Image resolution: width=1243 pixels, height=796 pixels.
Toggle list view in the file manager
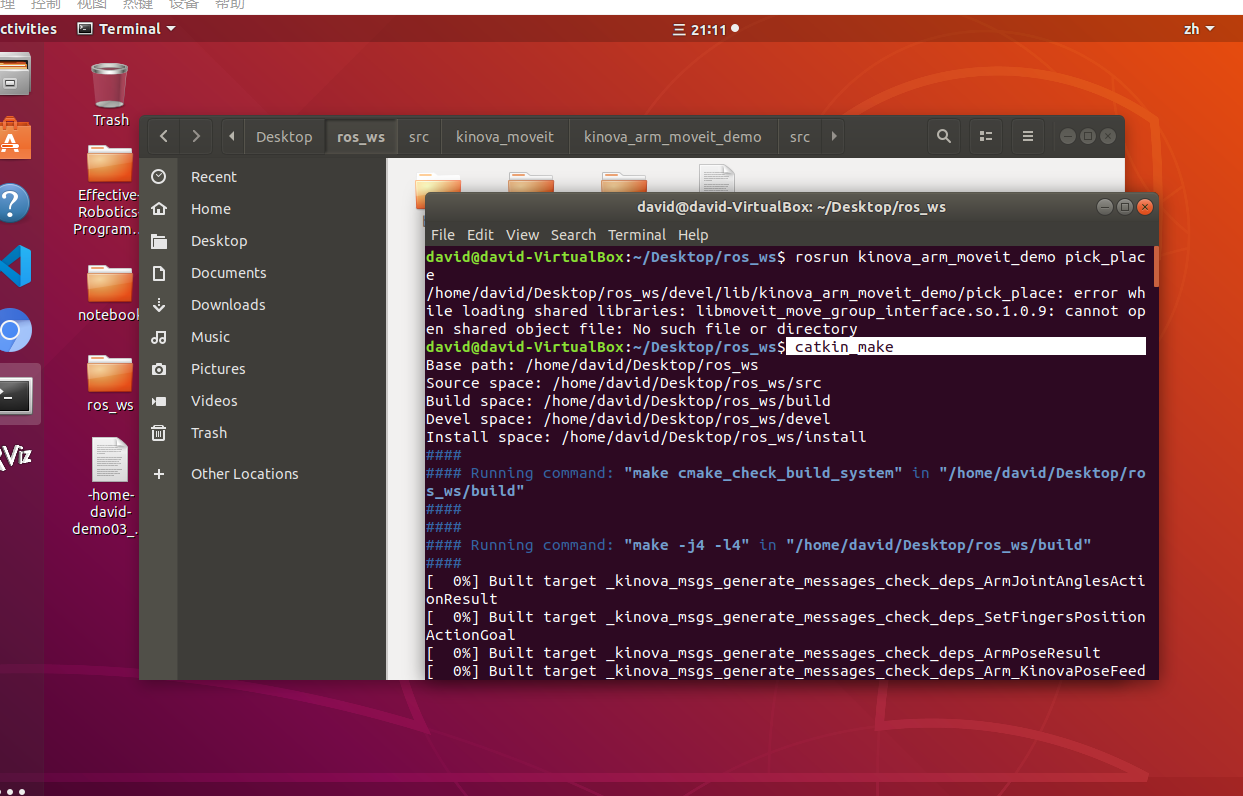tap(985, 135)
